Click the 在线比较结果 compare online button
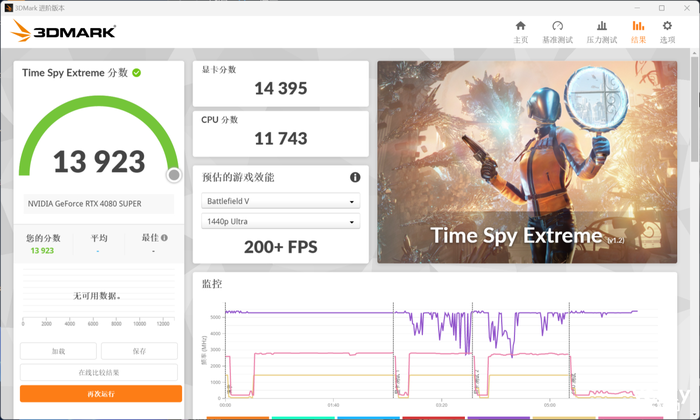Screen dimensions: 700x420 pyautogui.click(x=99, y=373)
